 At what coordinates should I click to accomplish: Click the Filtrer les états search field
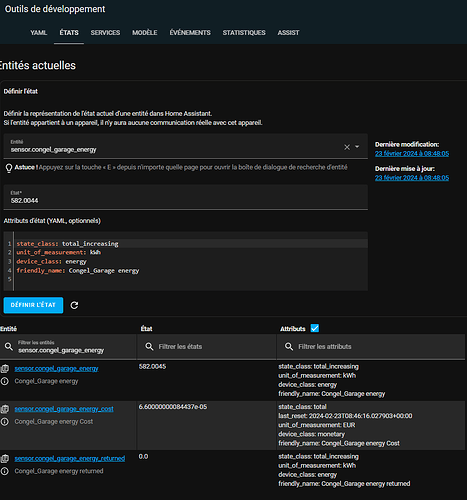pyautogui.click(x=207, y=347)
